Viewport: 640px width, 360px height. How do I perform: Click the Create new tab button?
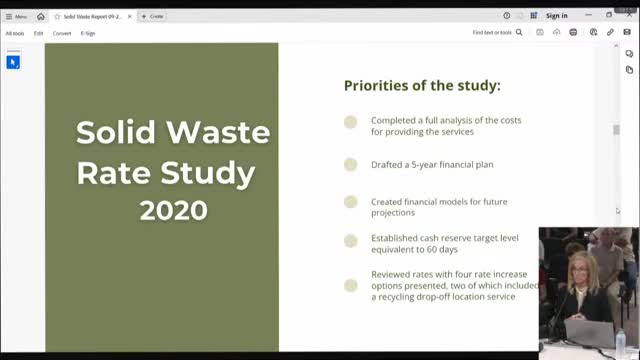152,16
